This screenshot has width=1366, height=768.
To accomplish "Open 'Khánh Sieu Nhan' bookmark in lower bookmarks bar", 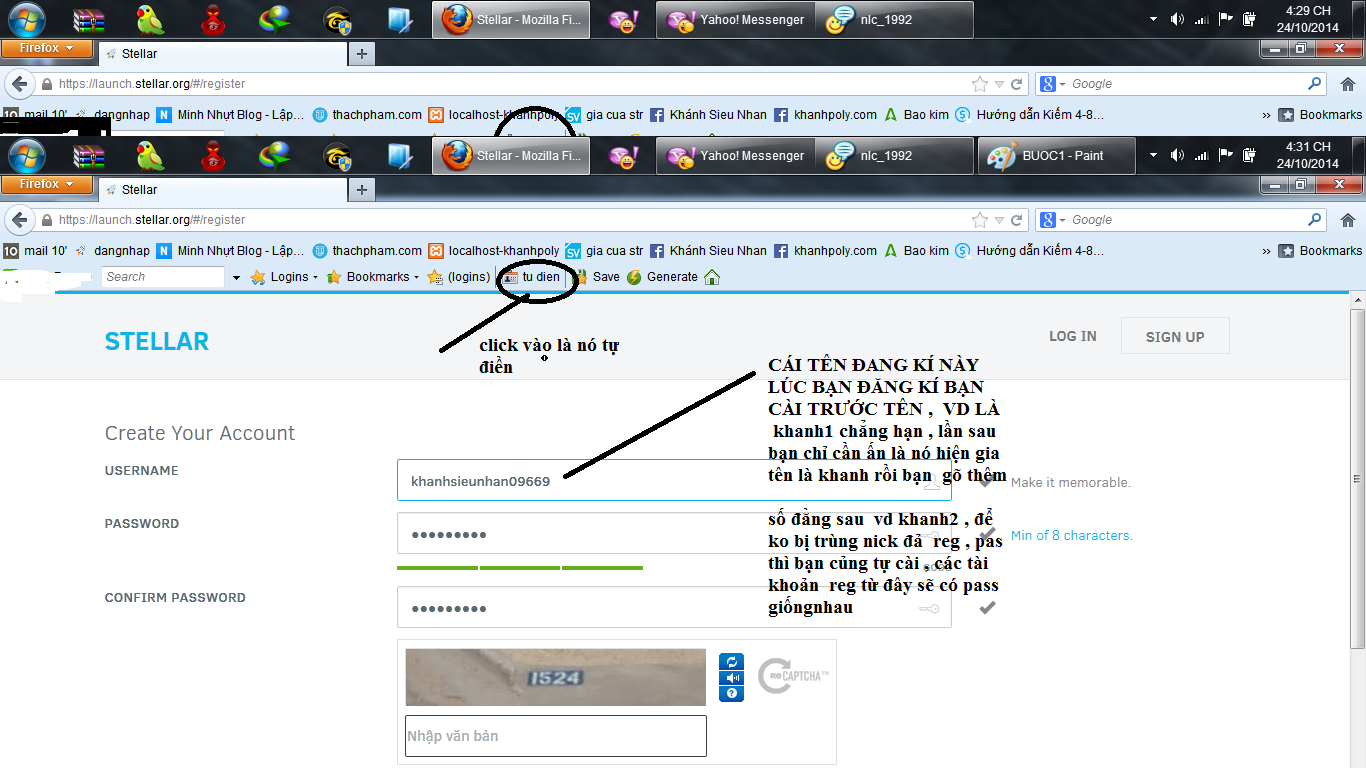I will tap(708, 251).
